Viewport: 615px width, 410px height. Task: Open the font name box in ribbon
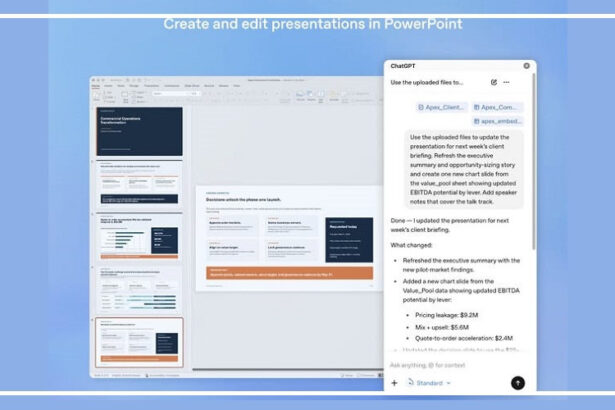point(169,94)
